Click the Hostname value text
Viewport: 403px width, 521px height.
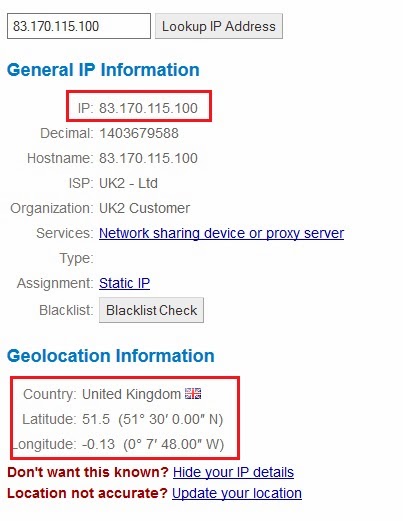coord(148,158)
